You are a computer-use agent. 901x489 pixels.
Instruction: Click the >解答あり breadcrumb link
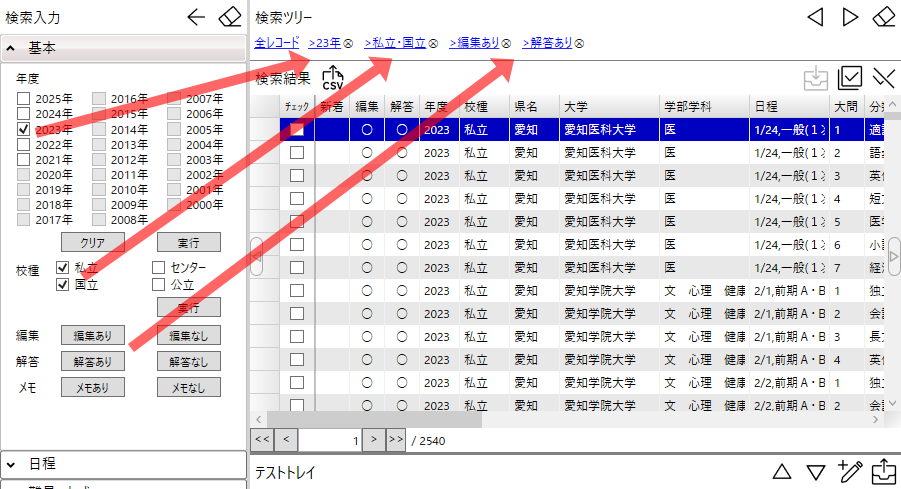pos(548,43)
